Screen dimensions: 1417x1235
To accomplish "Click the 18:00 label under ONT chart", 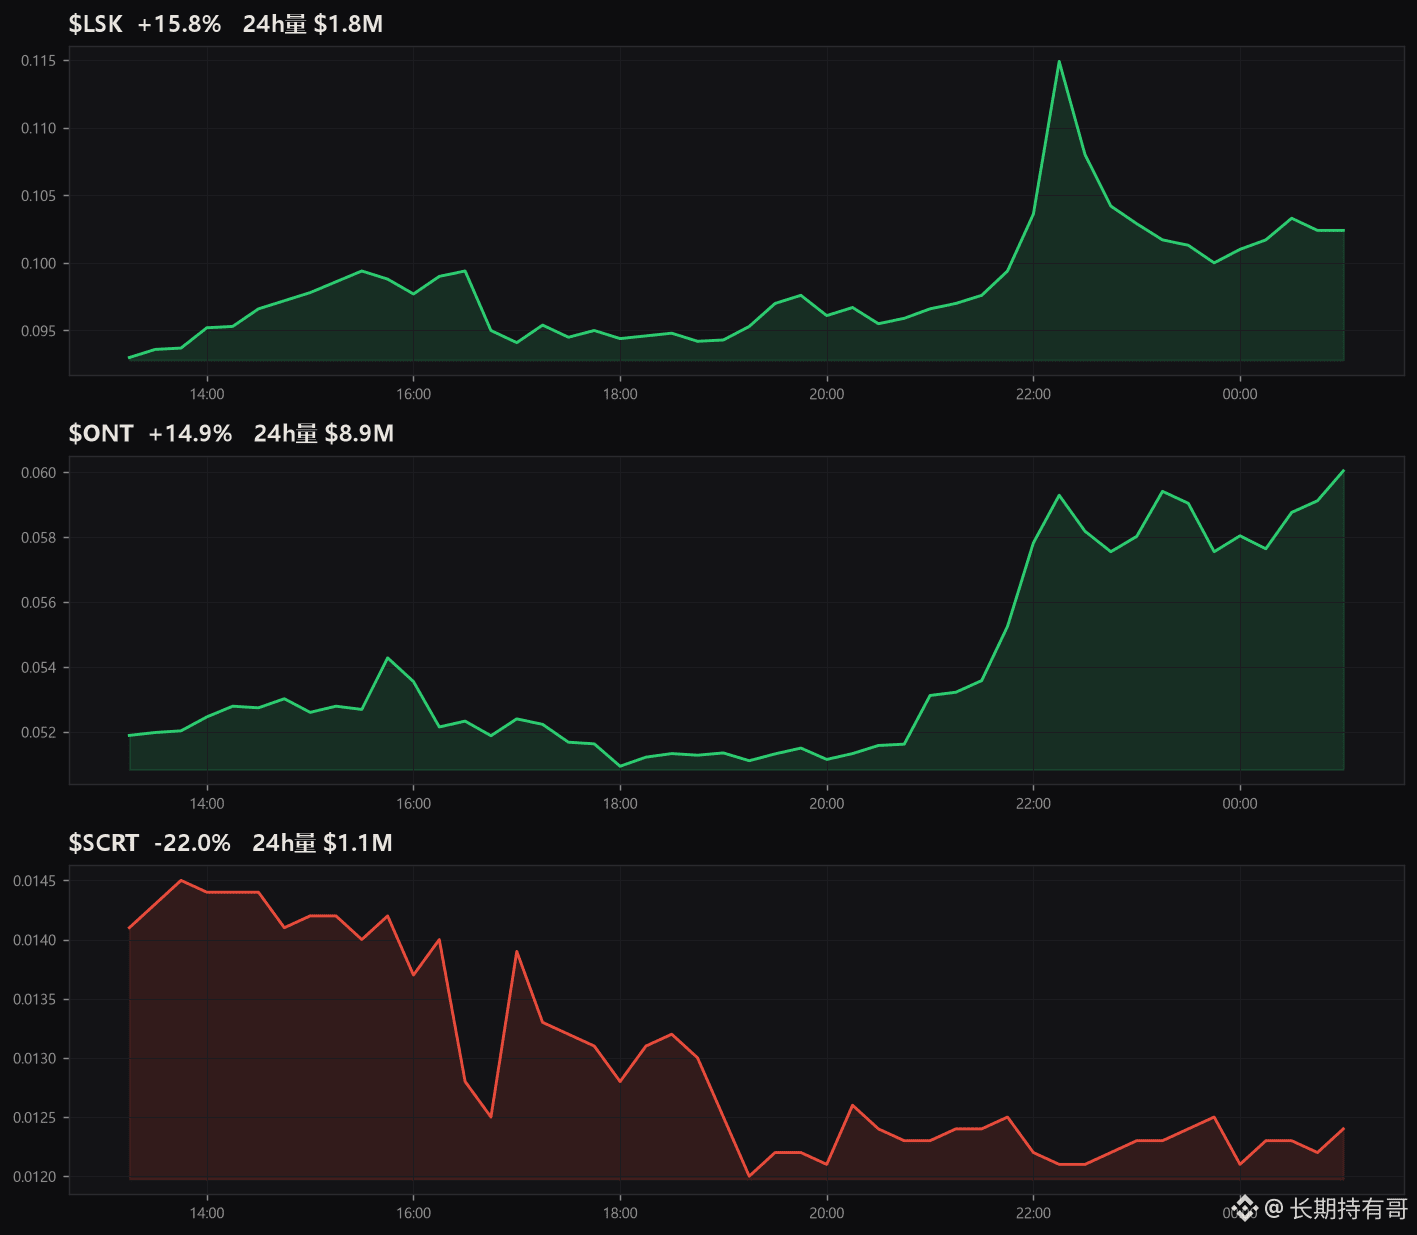I will click(x=620, y=803).
